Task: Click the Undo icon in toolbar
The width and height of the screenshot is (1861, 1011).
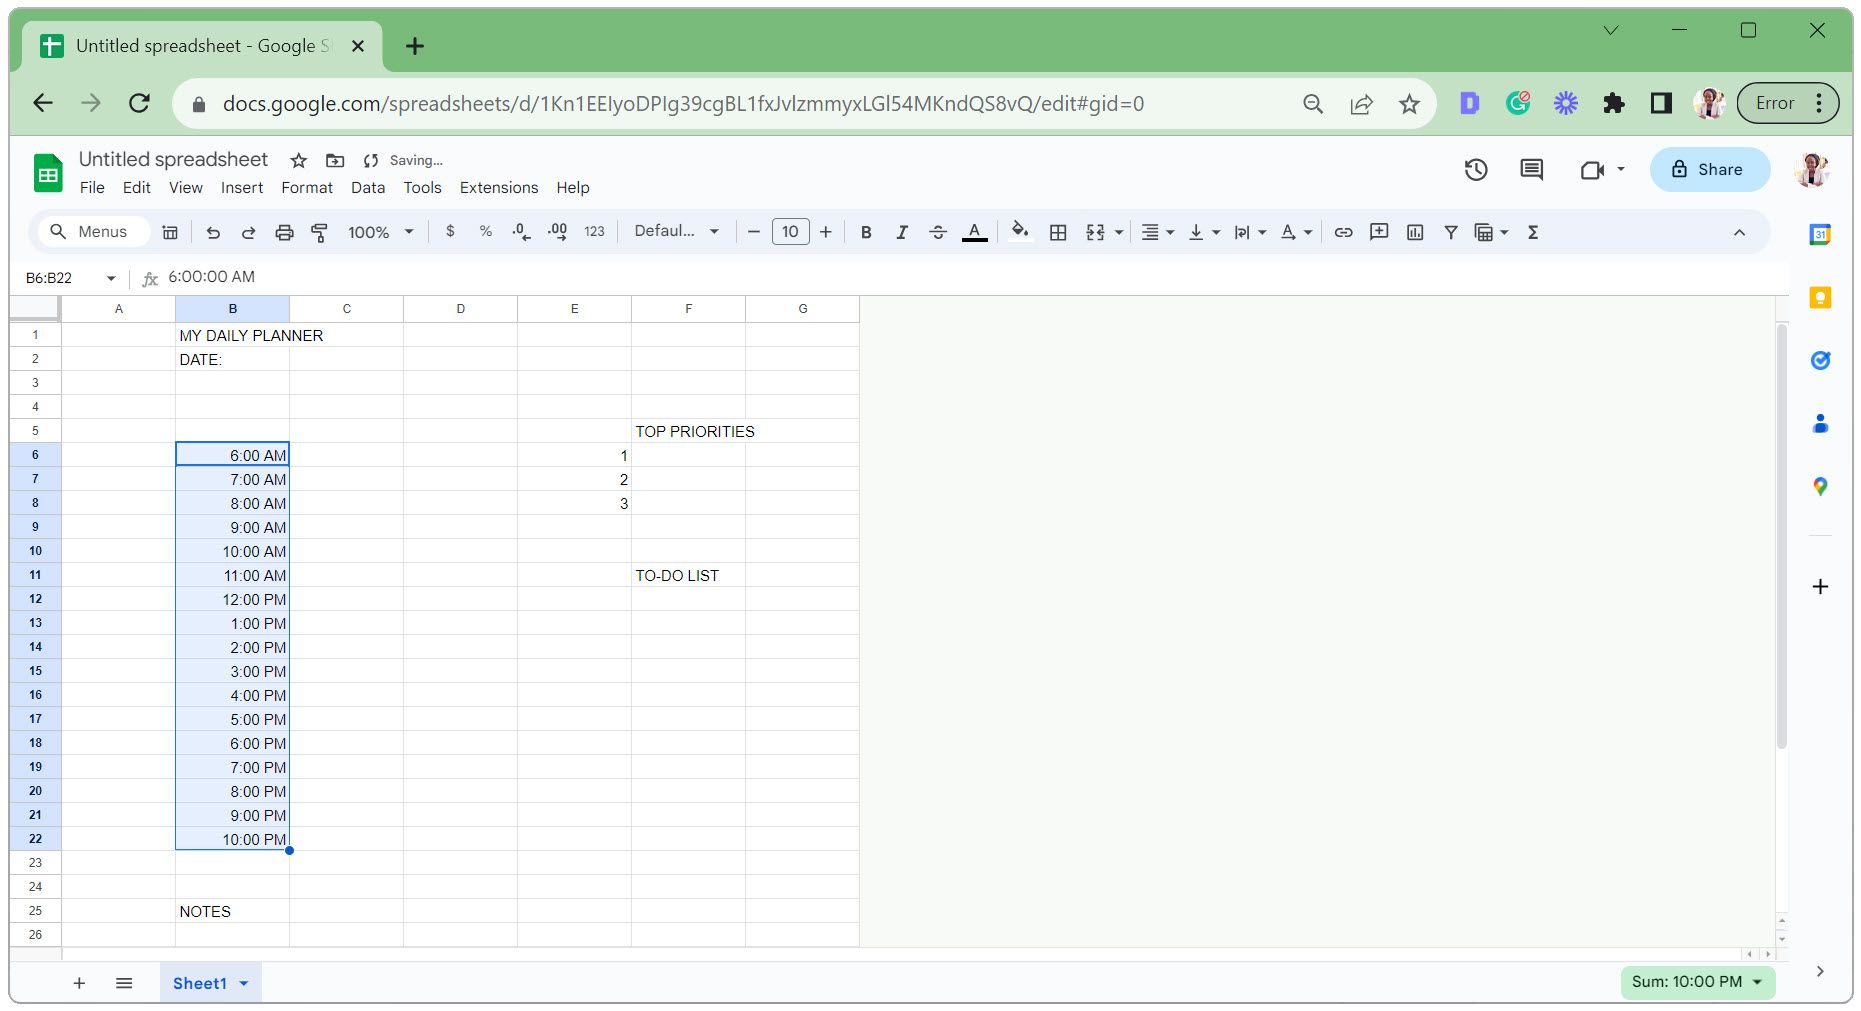Action: coord(213,232)
